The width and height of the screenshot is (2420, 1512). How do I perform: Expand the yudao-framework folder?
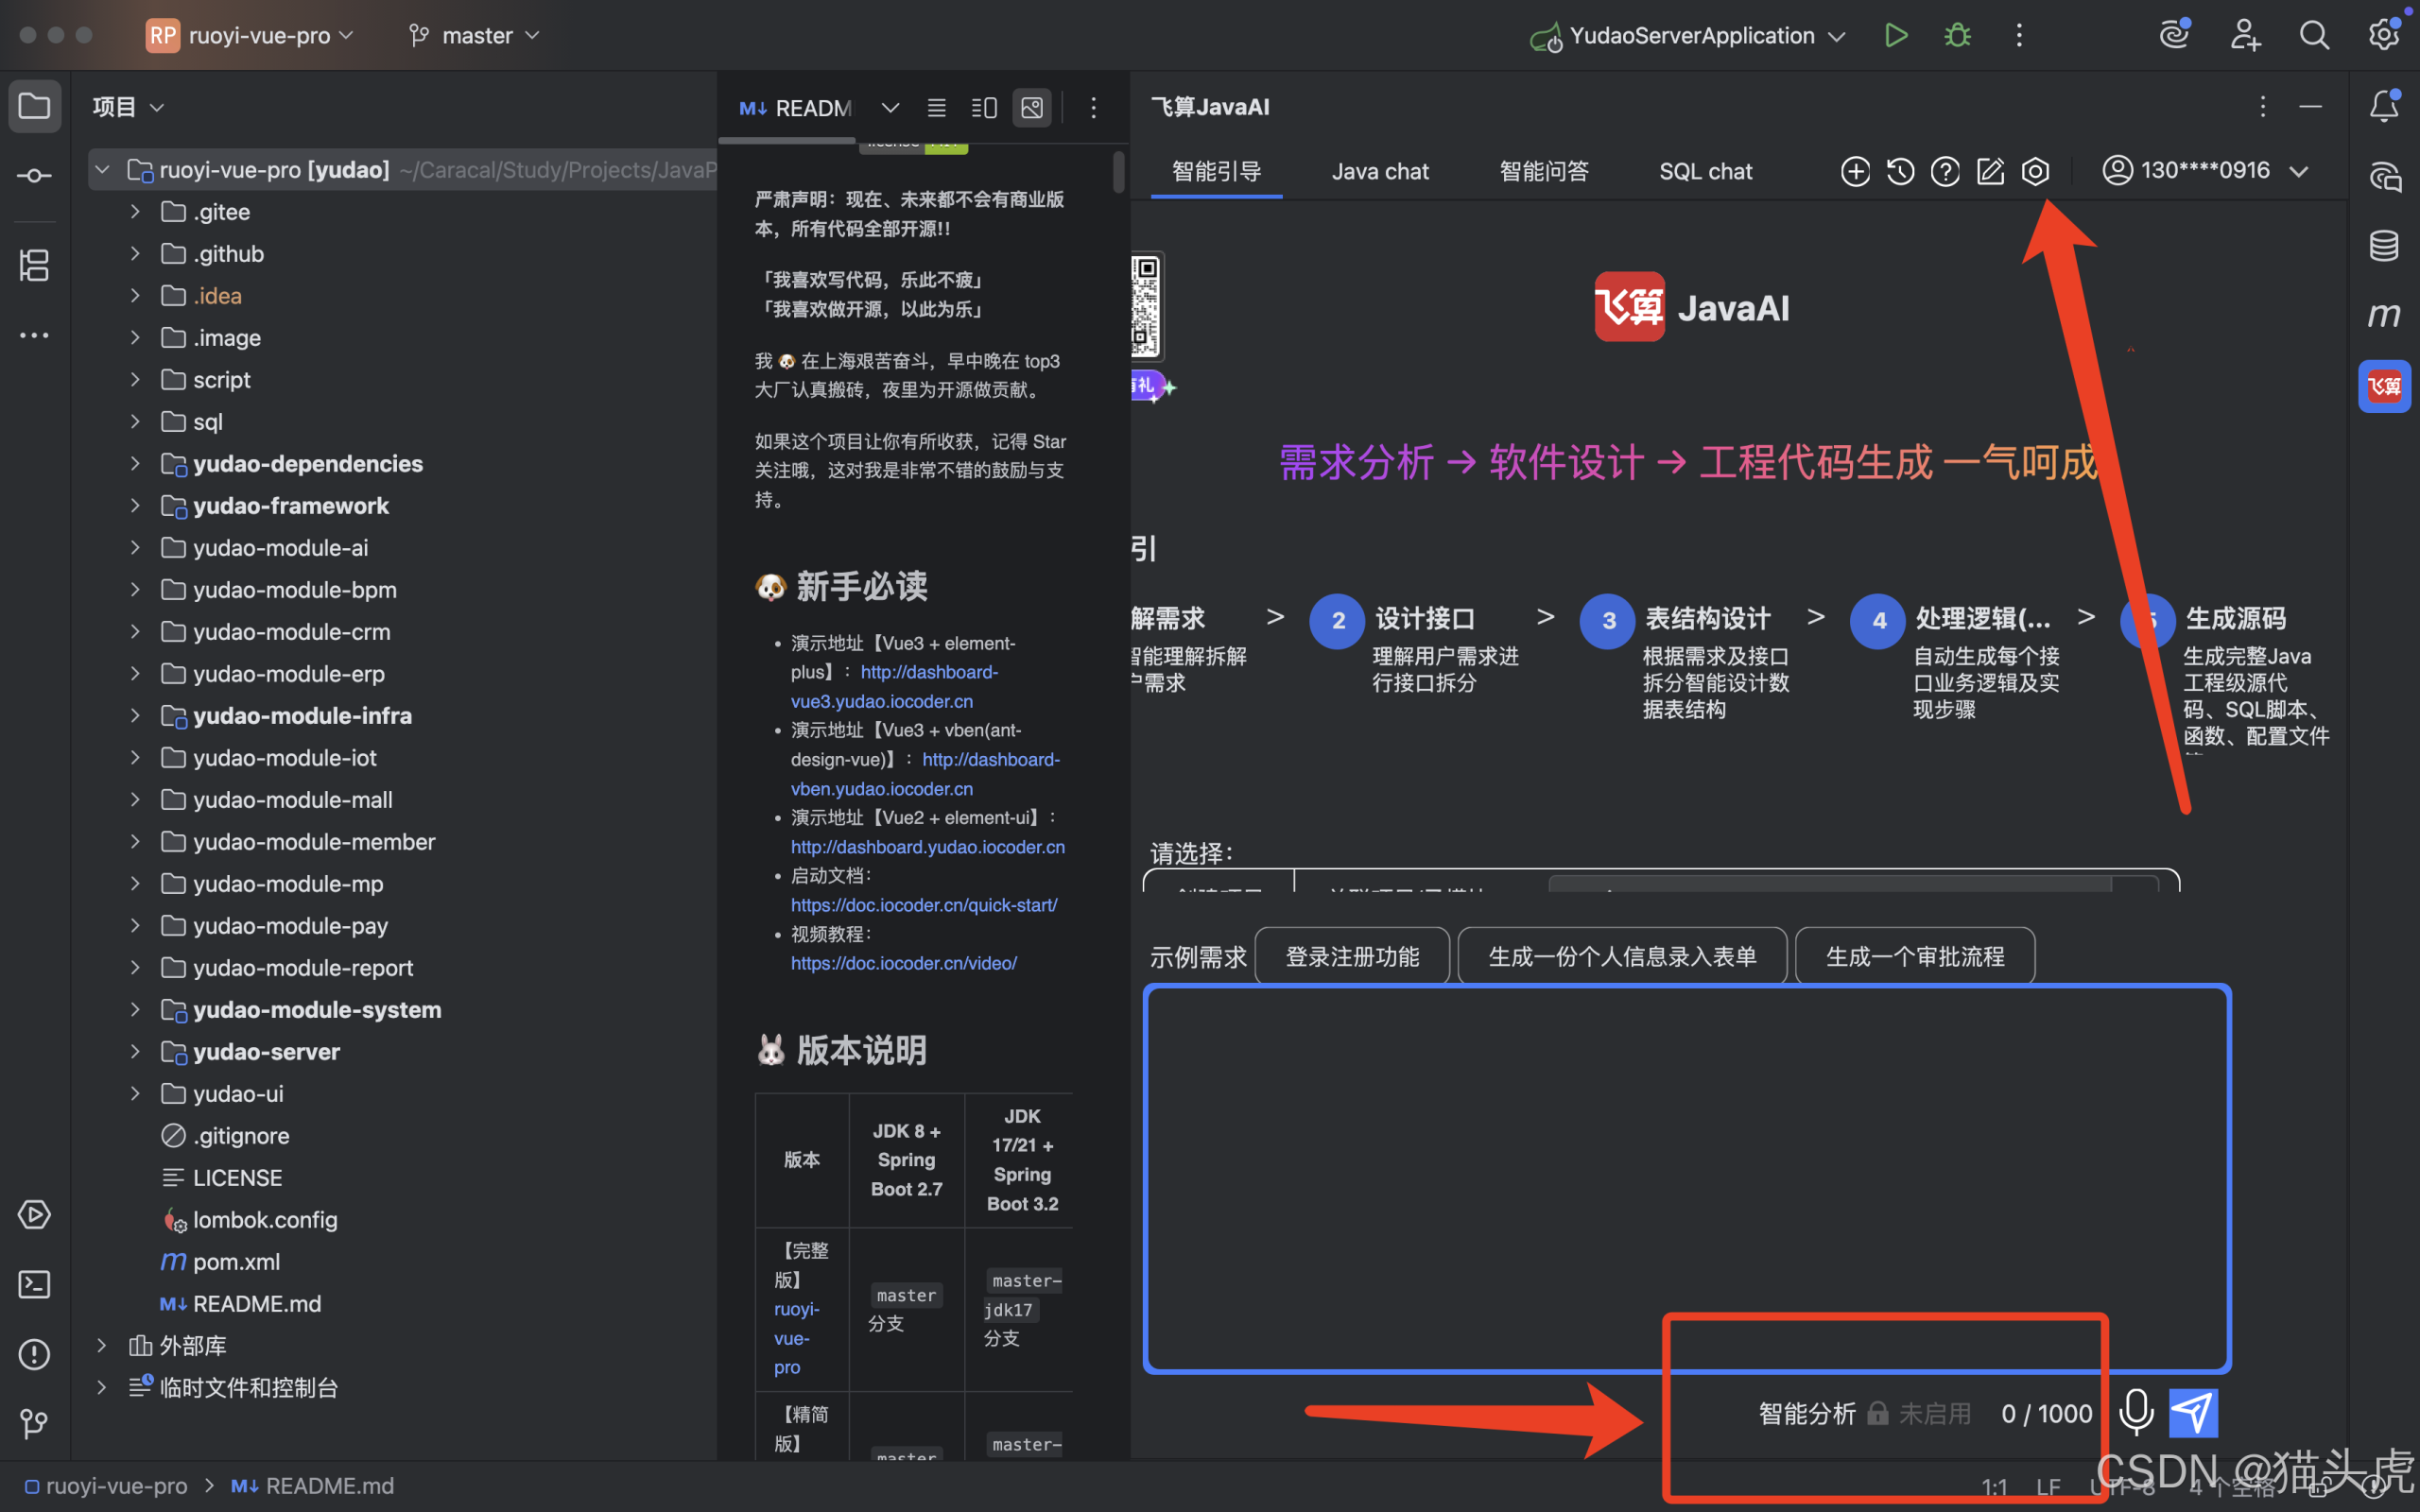click(135, 506)
